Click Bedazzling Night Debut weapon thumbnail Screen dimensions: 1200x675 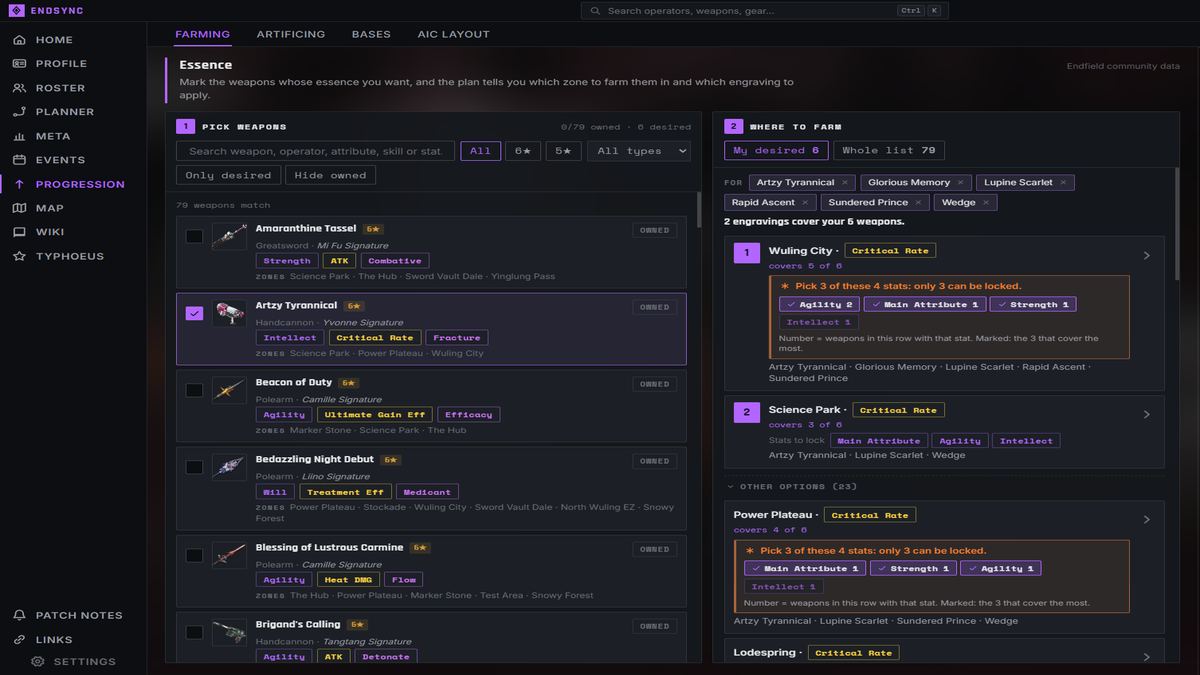coord(229,468)
